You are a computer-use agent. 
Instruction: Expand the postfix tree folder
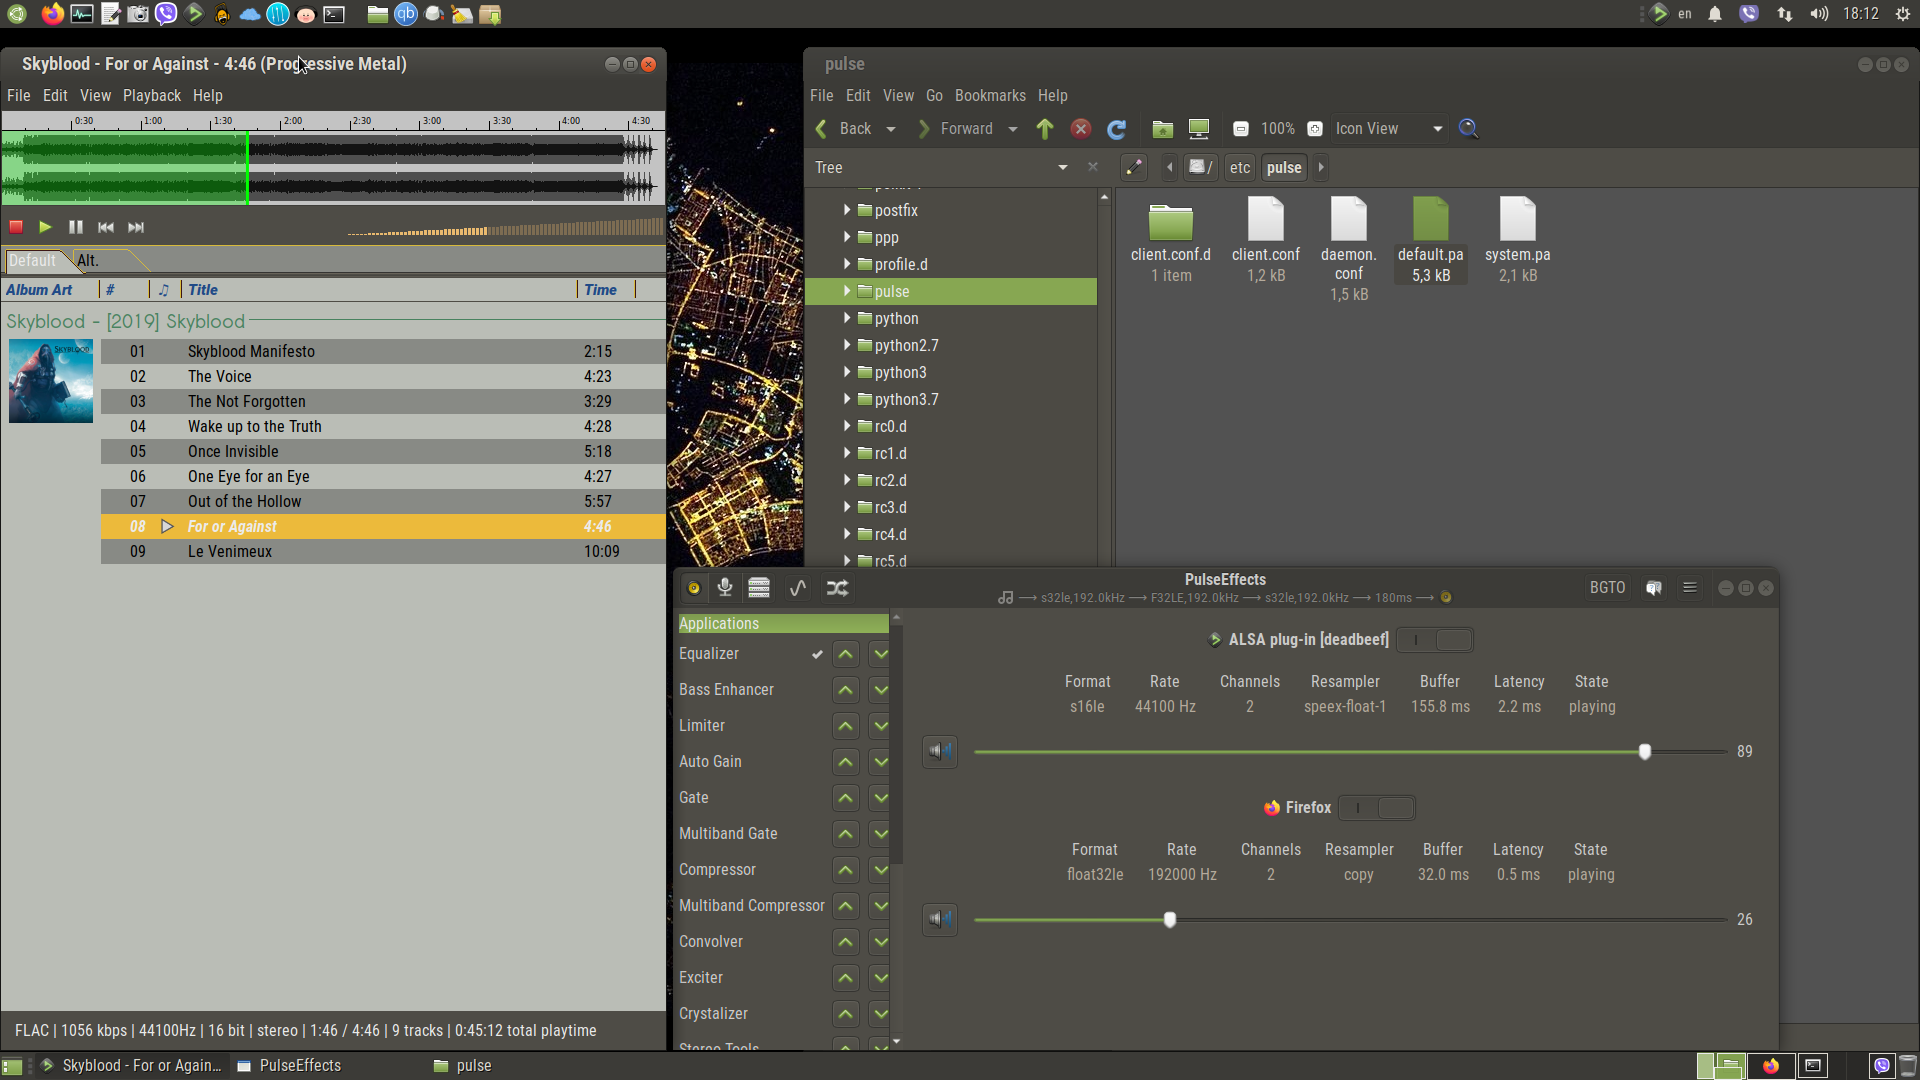(x=847, y=210)
